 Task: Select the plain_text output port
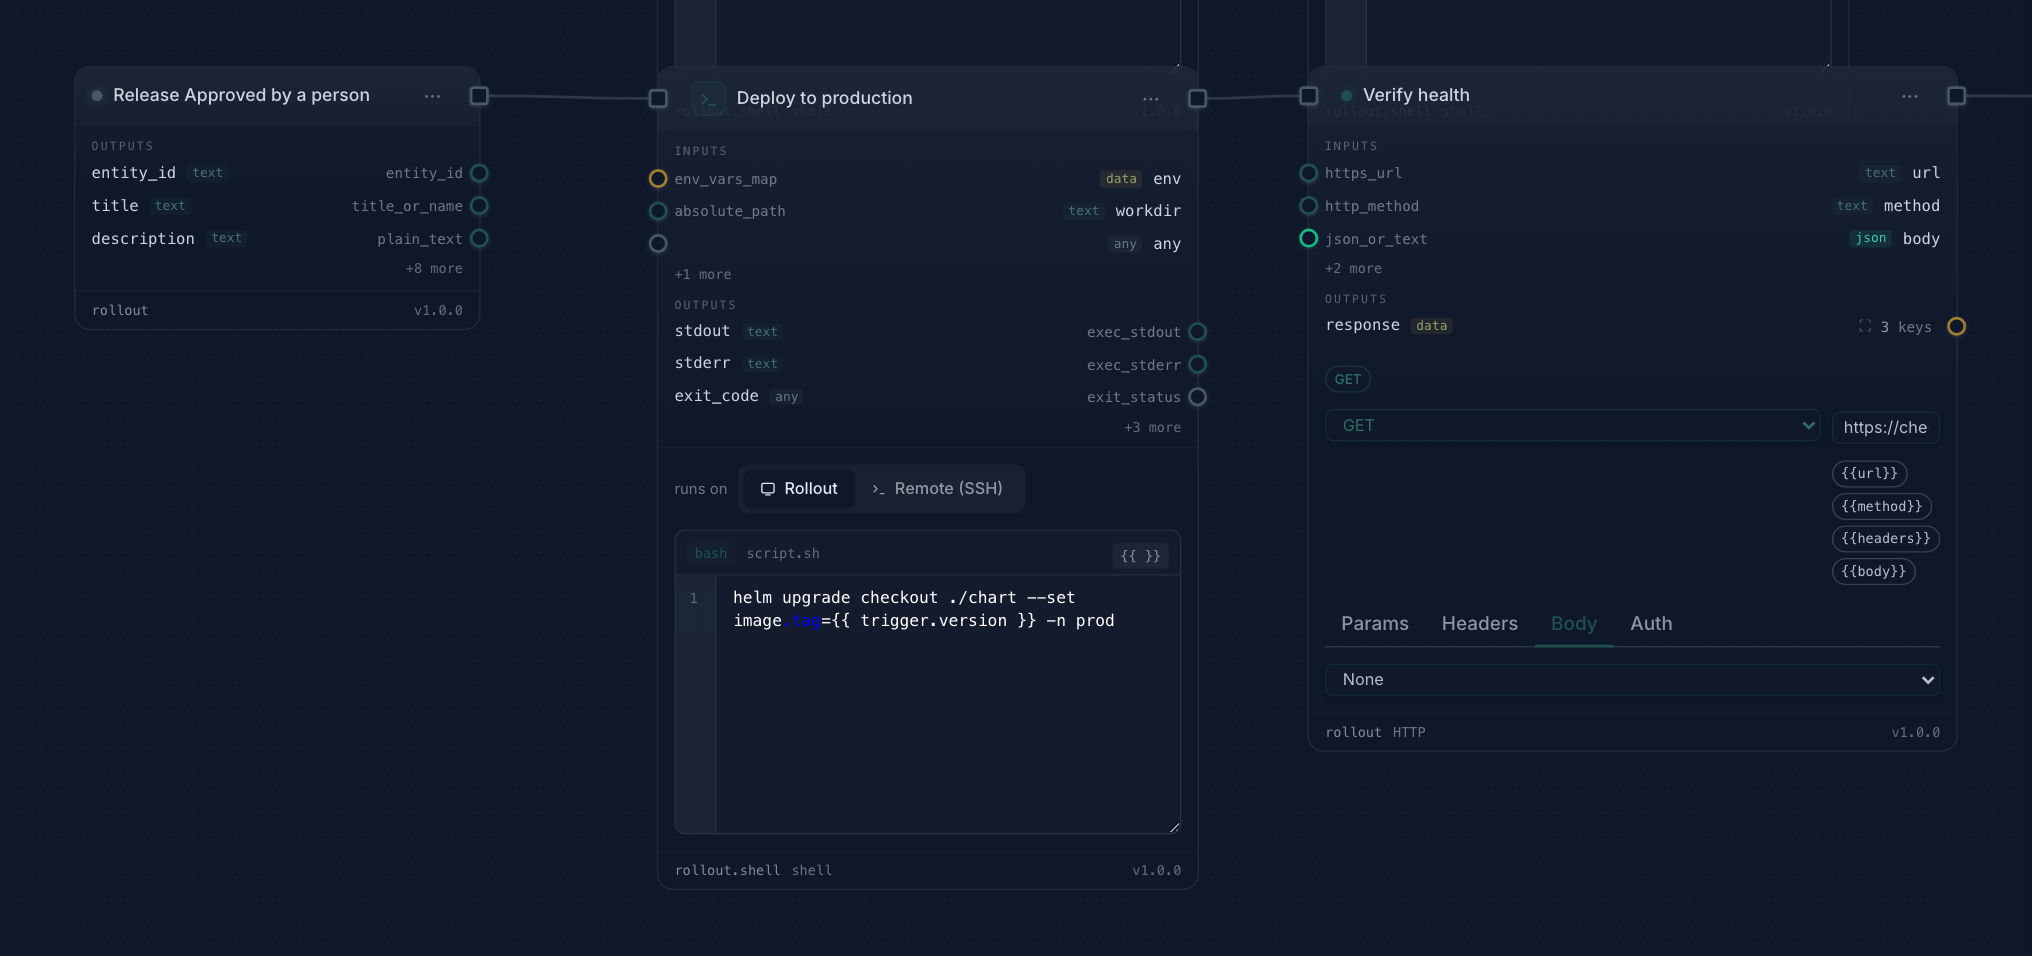(x=479, y=238)
